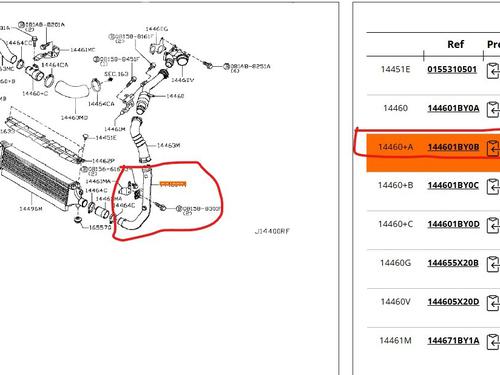Open part number link 144671BY1A
Viewport: 500px width, 375px height.
tap(453, 341)
